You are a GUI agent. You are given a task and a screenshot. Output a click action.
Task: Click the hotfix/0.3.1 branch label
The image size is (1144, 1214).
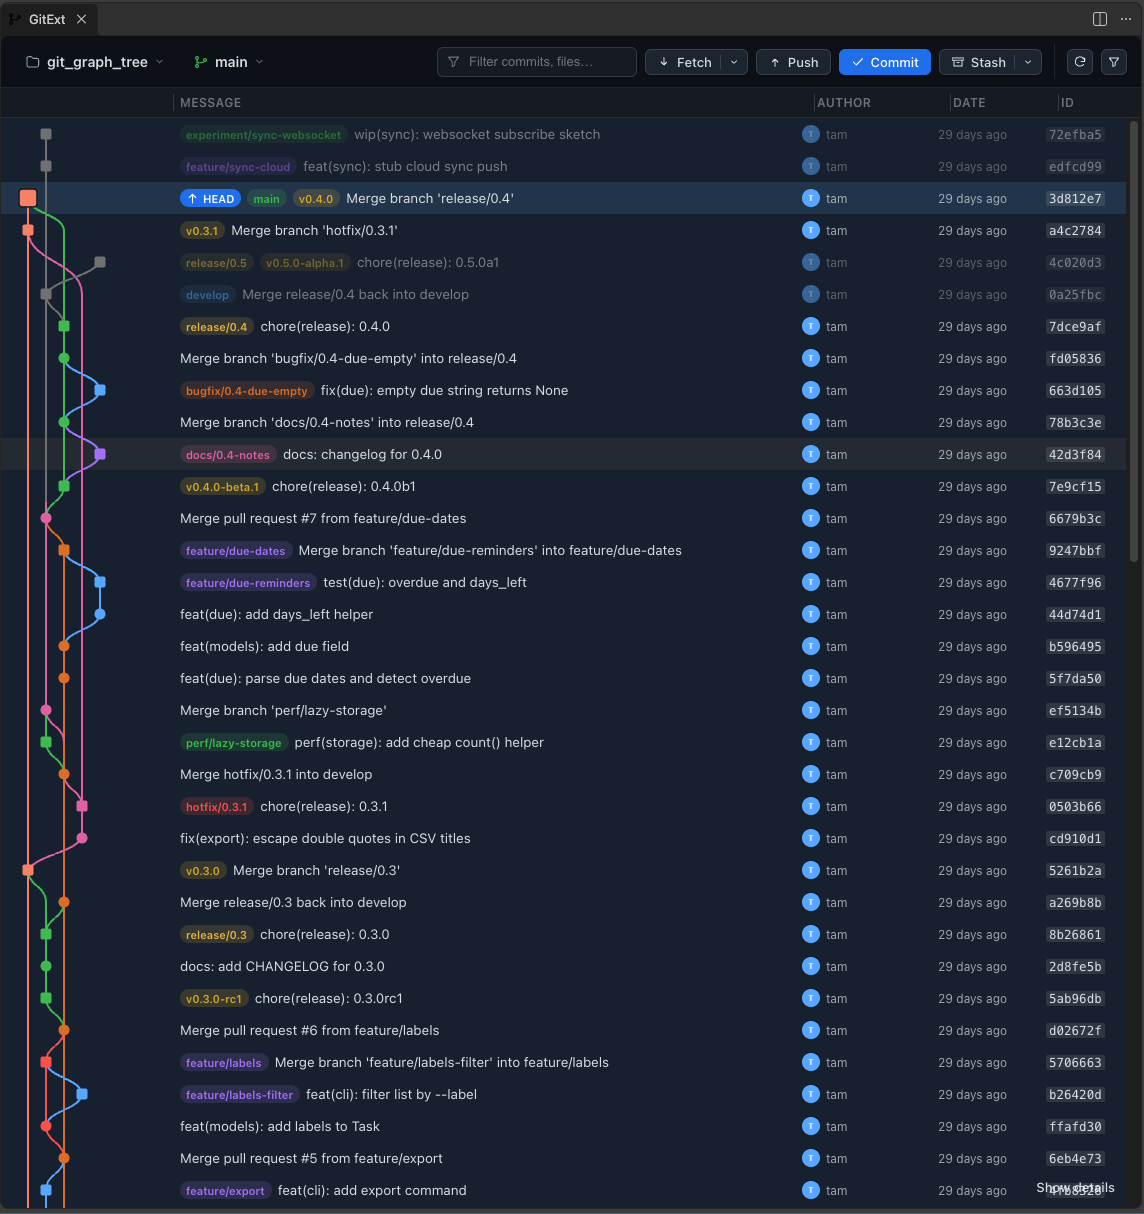[x=216, y=807]
